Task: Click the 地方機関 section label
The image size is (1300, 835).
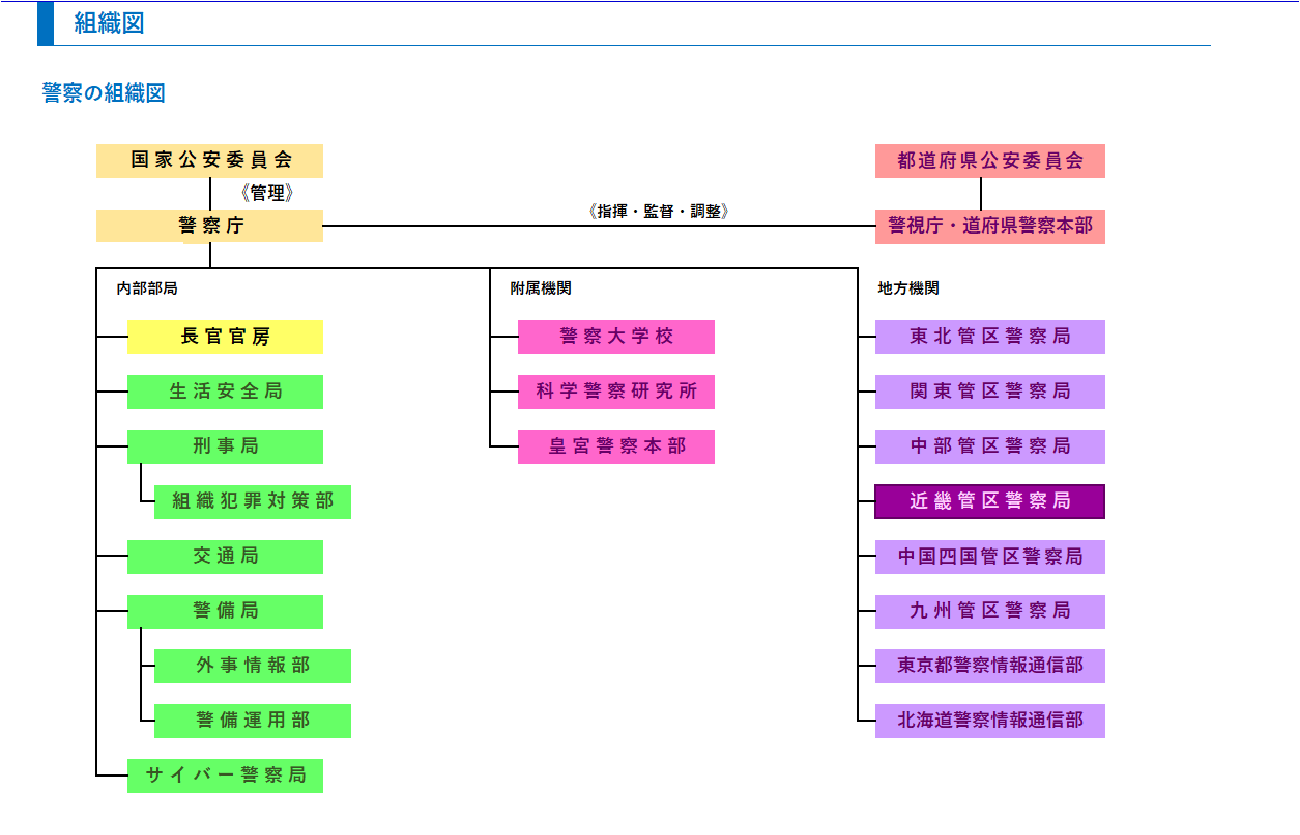Action: click(x=909, y=289)
